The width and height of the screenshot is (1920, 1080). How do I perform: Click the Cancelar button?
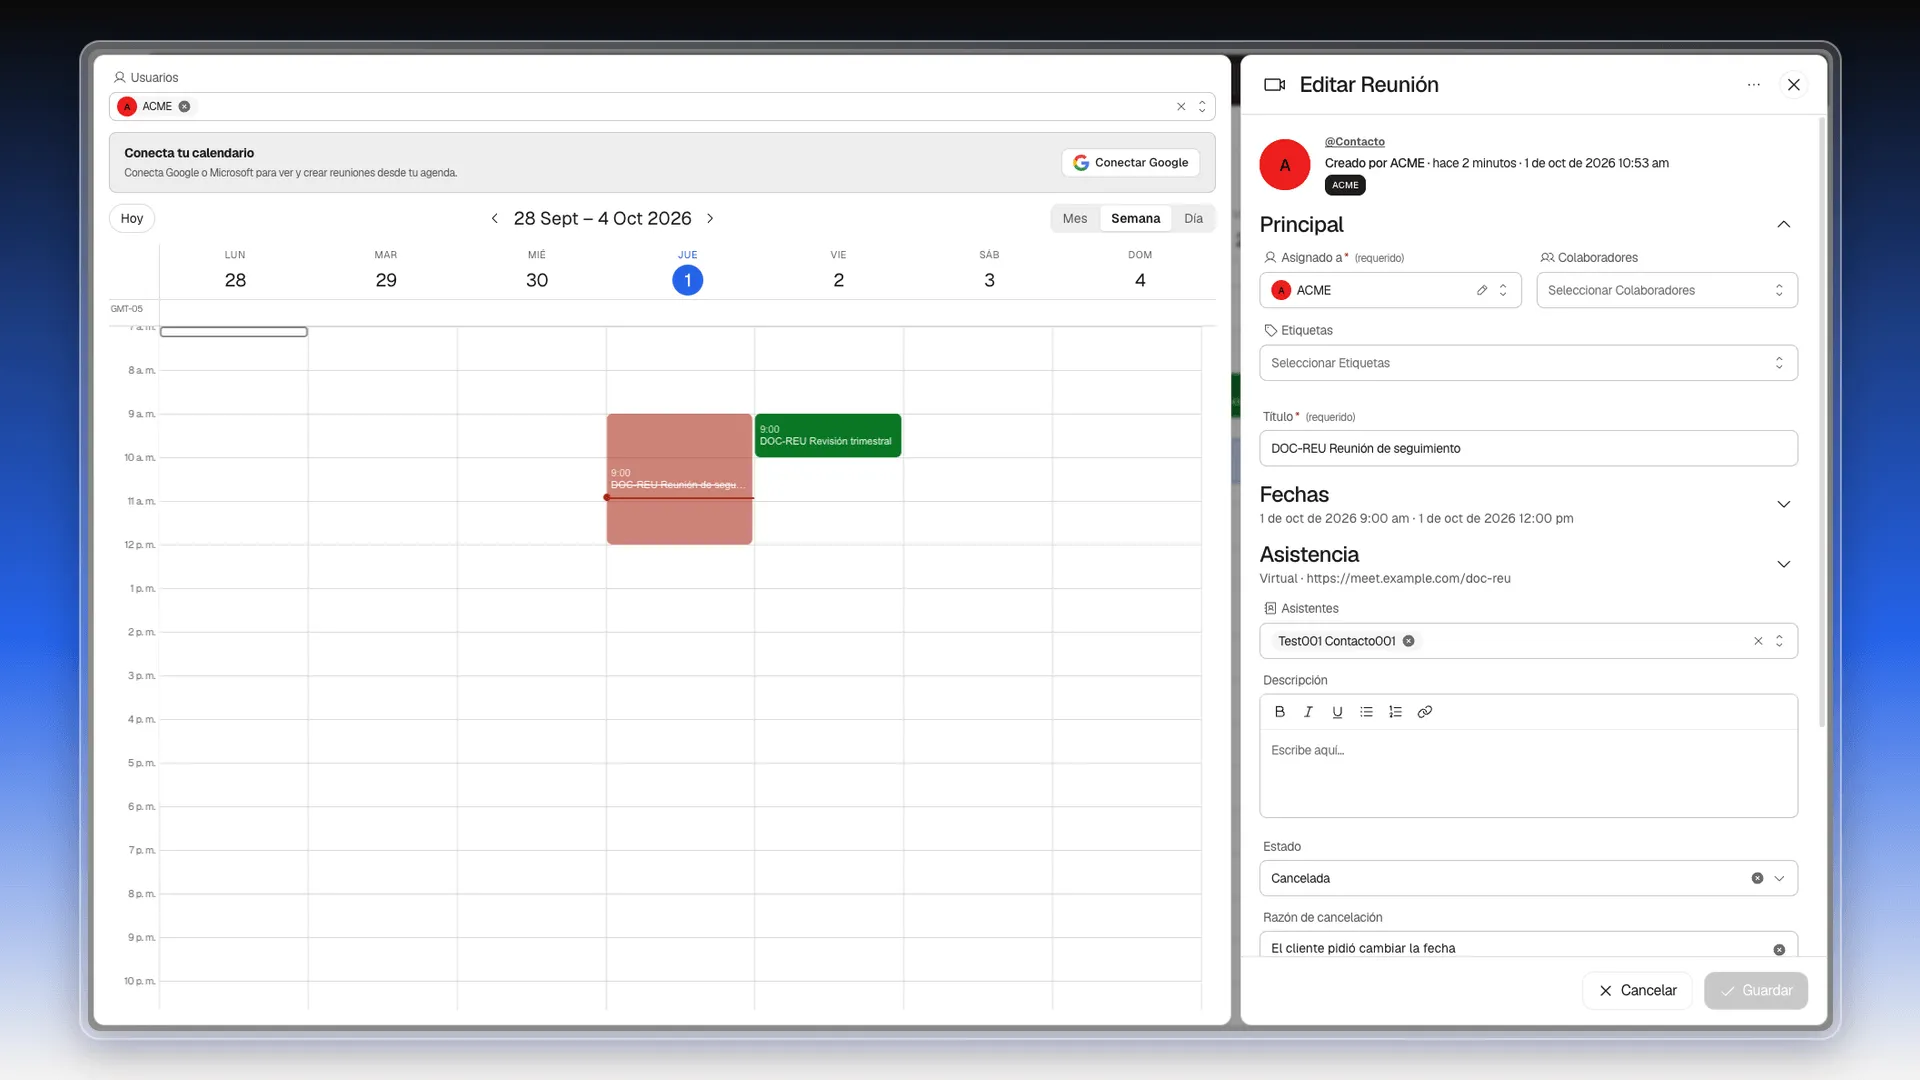point(1637,990)
